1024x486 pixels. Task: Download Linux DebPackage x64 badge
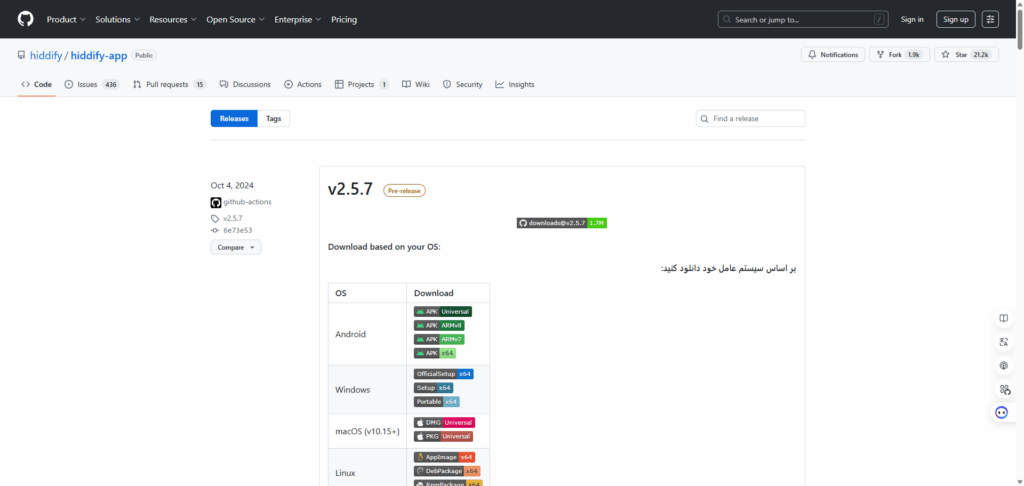(x=447, y=471)
